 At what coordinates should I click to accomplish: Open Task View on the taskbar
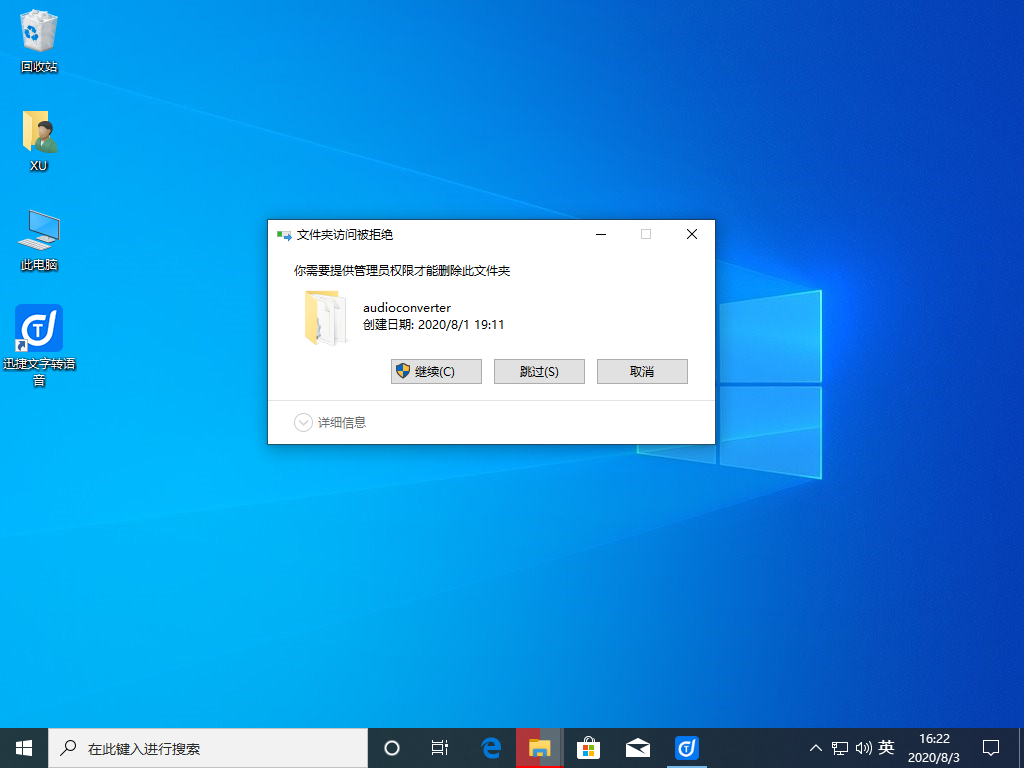pyautogui.click(x=440, y=747)
